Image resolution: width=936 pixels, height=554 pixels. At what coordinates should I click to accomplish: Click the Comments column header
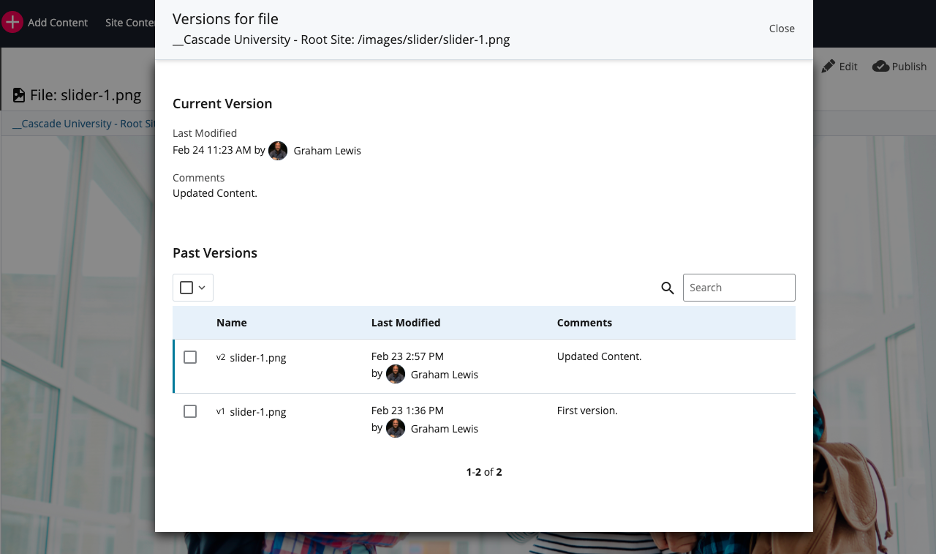(584, 322)
